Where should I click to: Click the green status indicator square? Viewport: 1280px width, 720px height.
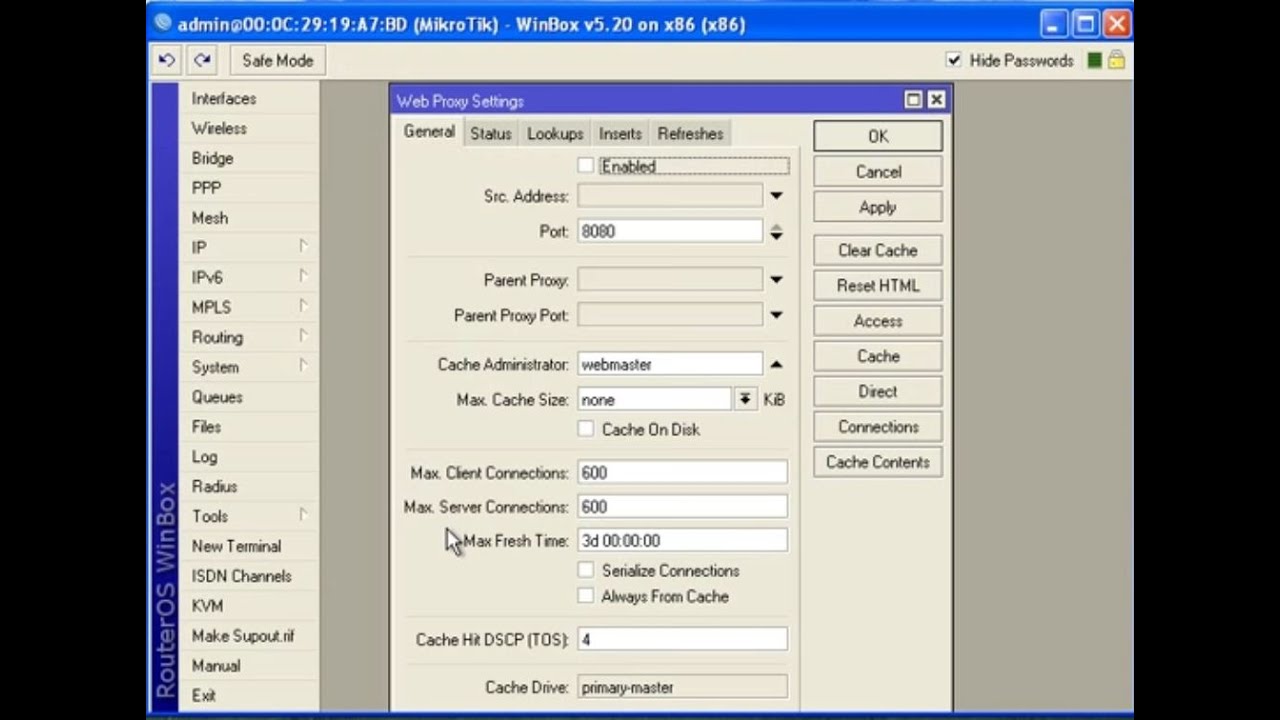pos(1095,60)
